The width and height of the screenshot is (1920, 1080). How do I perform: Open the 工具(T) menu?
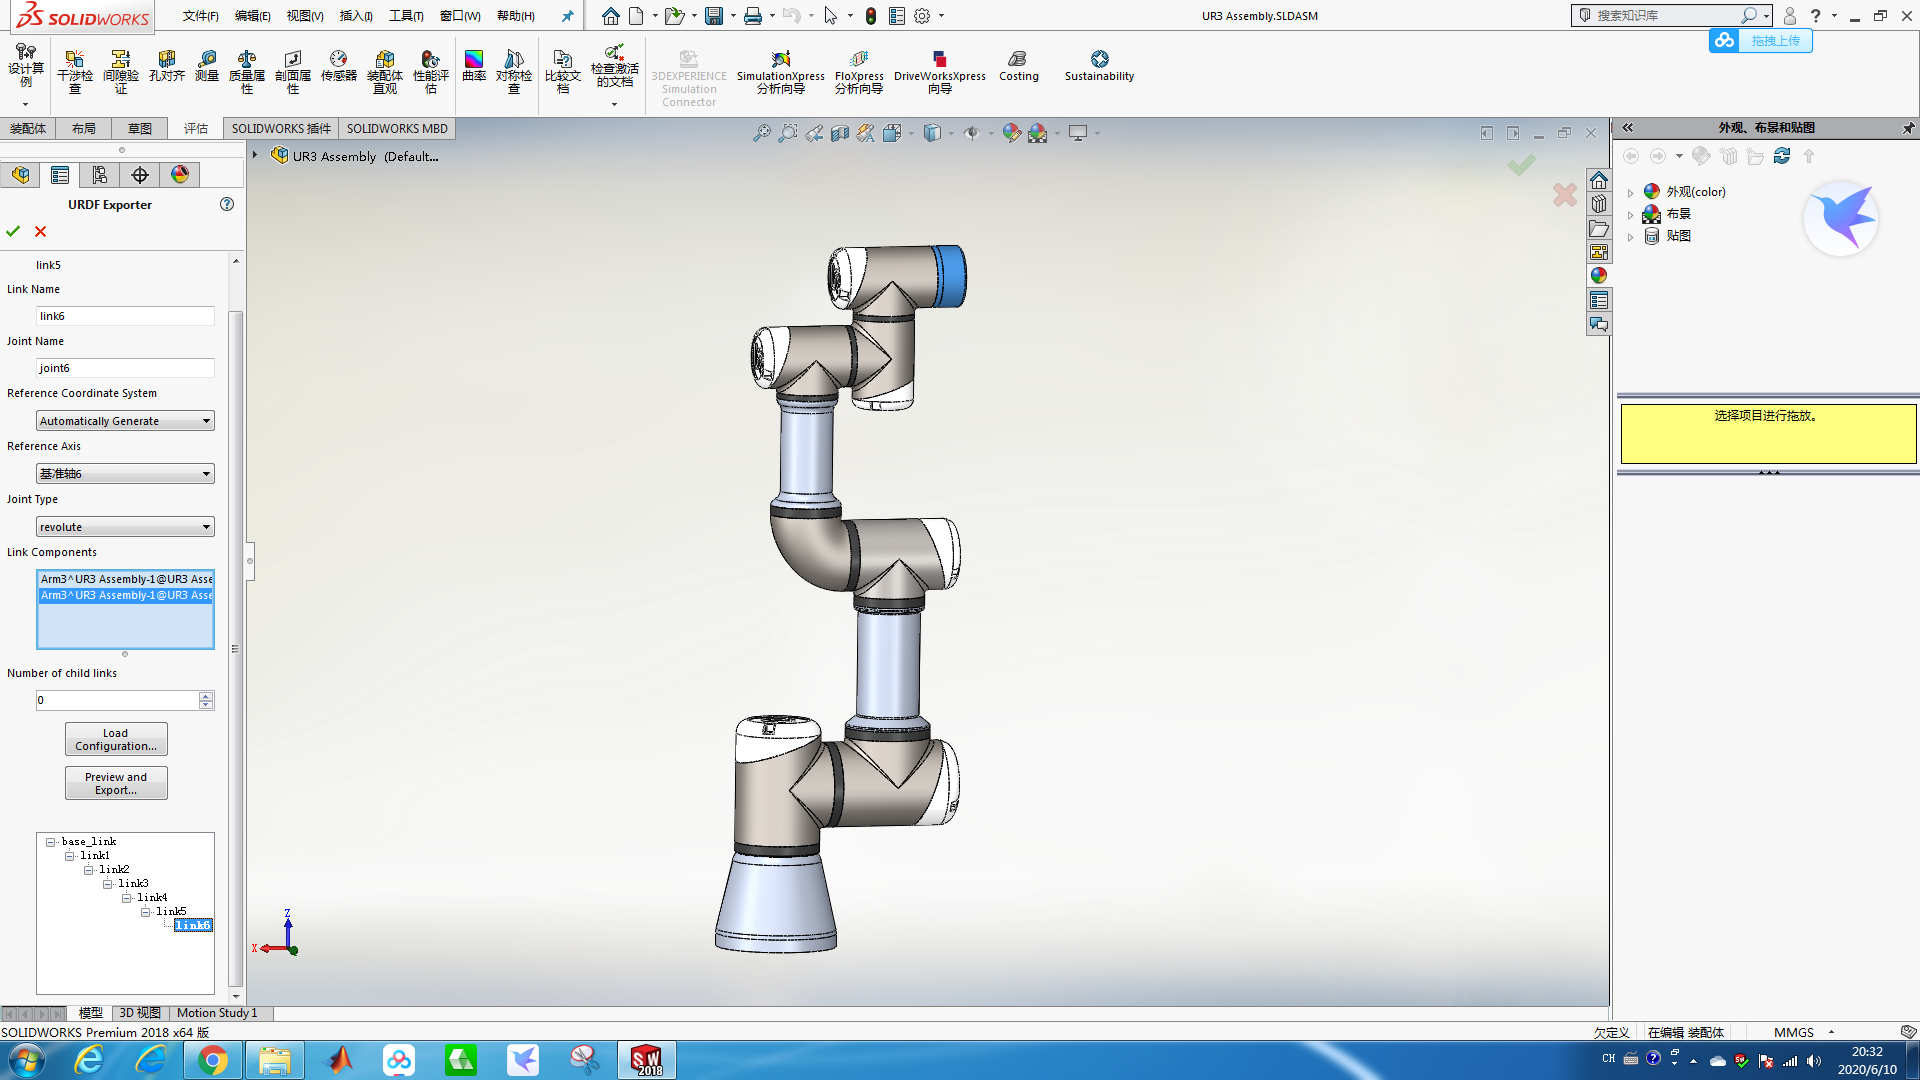[x=405, y=16]
